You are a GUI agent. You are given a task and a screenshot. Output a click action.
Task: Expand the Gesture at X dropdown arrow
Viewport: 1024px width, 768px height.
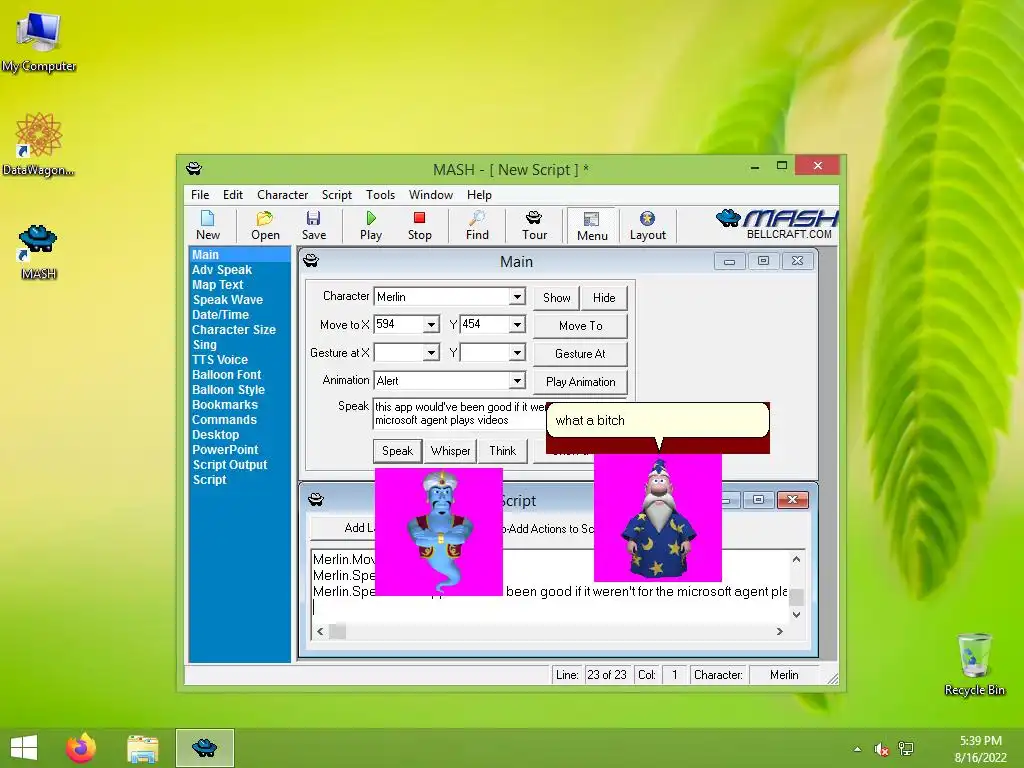tap(431, 353)
